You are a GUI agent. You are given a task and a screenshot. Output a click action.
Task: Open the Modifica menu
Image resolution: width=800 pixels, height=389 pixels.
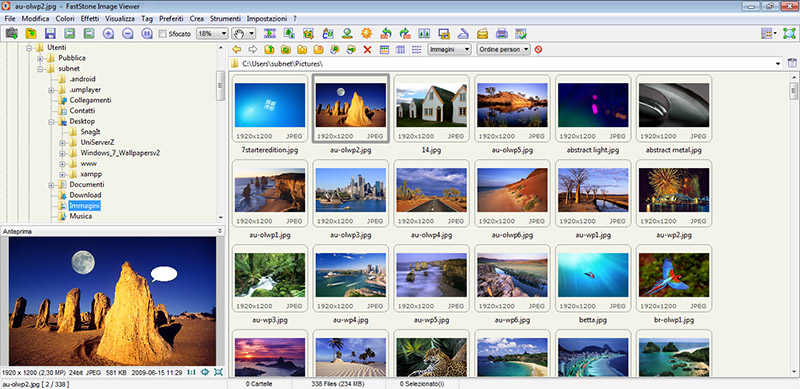click(x=35, y=18)
